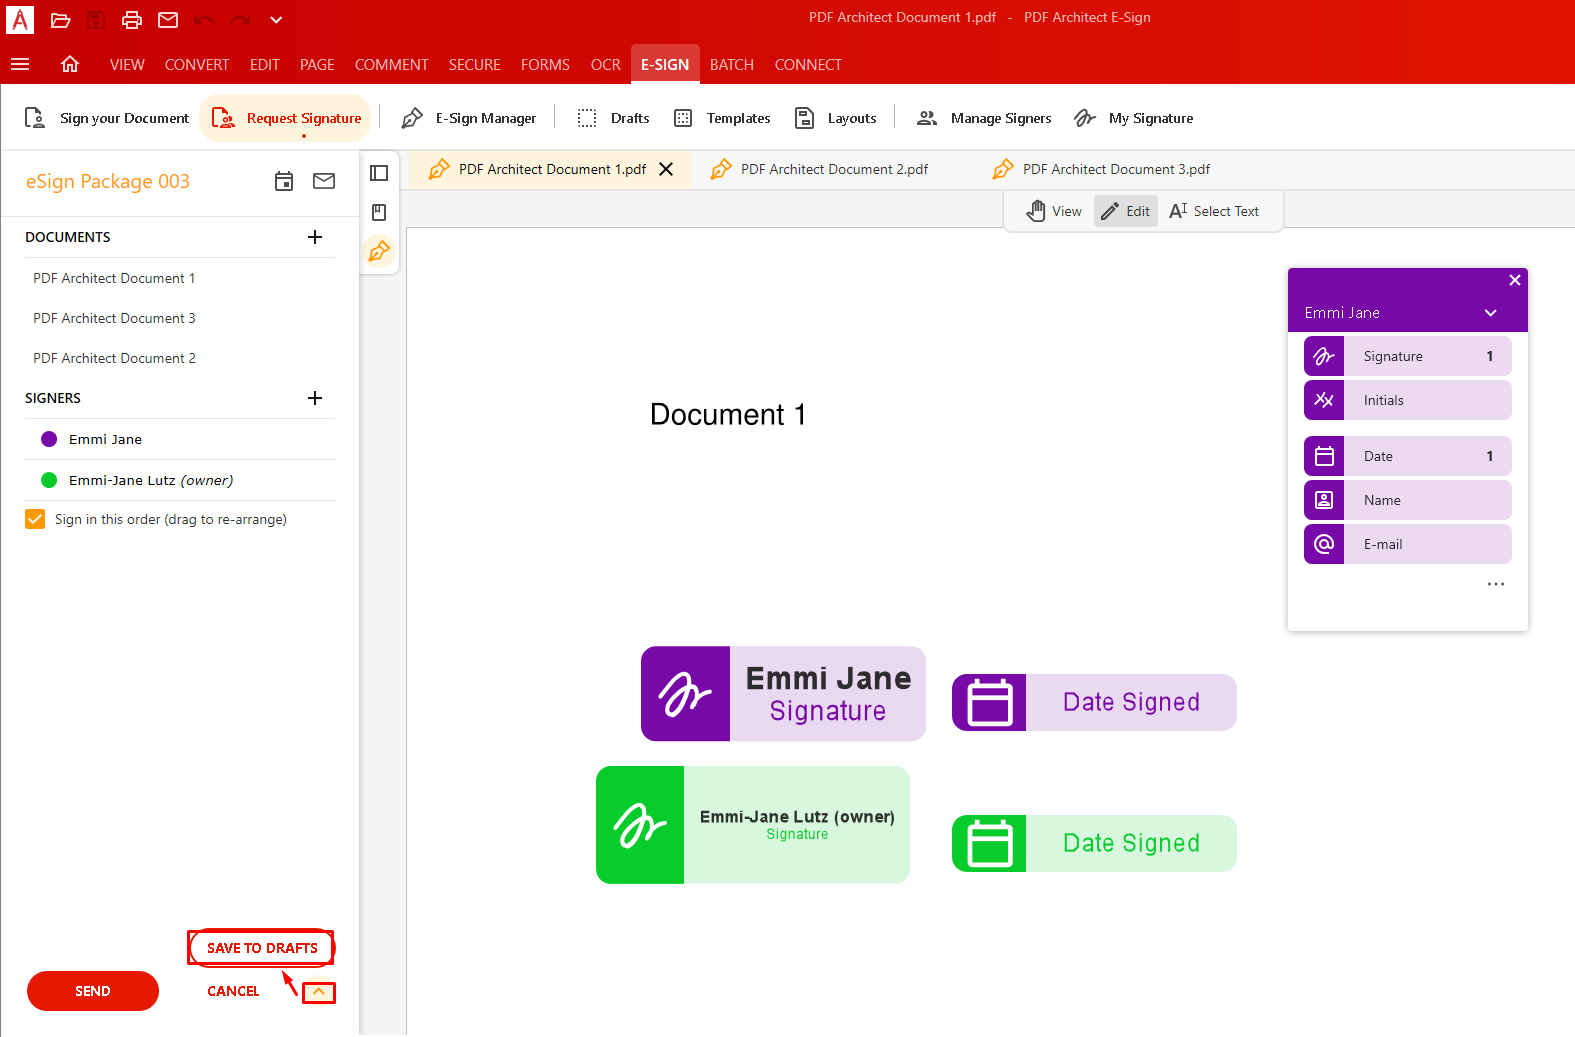Click the email envelope icon in title bar
Viewport: 1575px width, 1037px height.
click(x=168, y=20)
